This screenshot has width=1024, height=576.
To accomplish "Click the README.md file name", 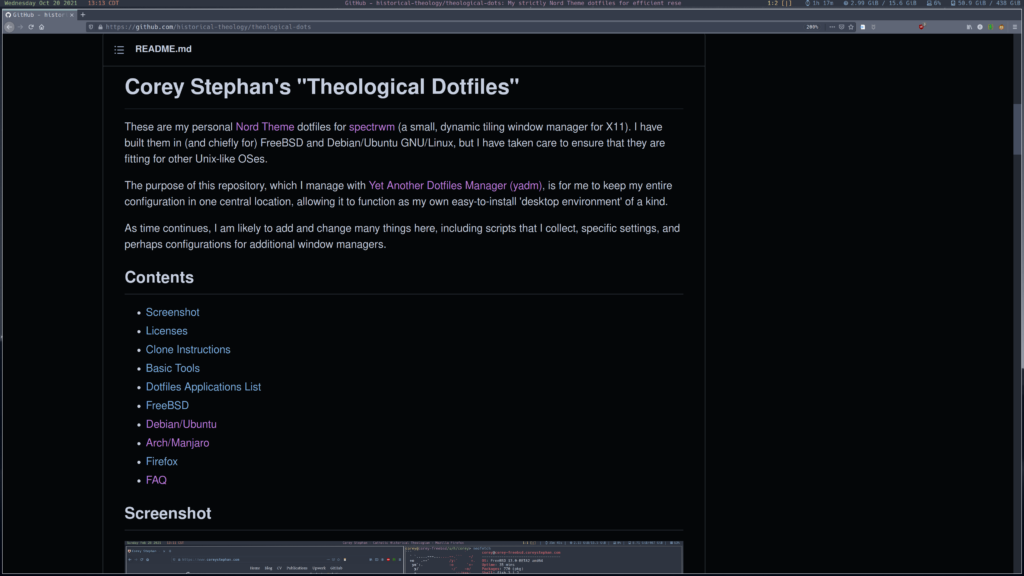I will tap(163, 49).
